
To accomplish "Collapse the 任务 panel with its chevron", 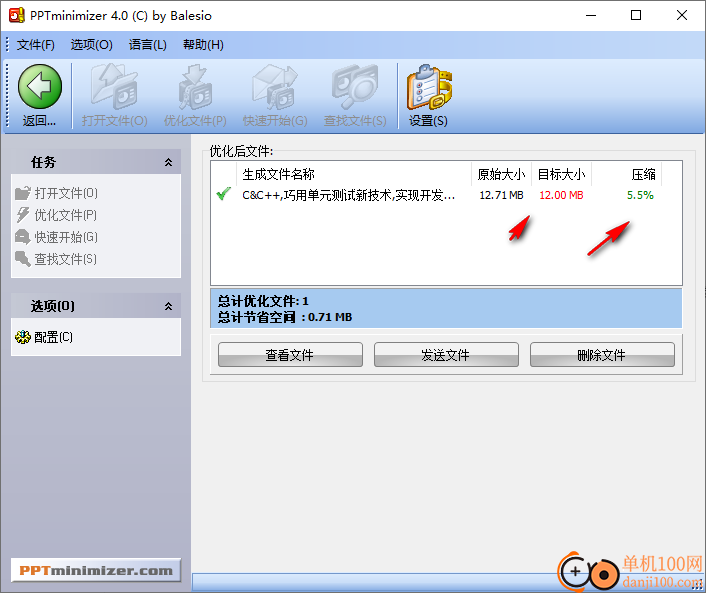I will click(x=168, y=163).
